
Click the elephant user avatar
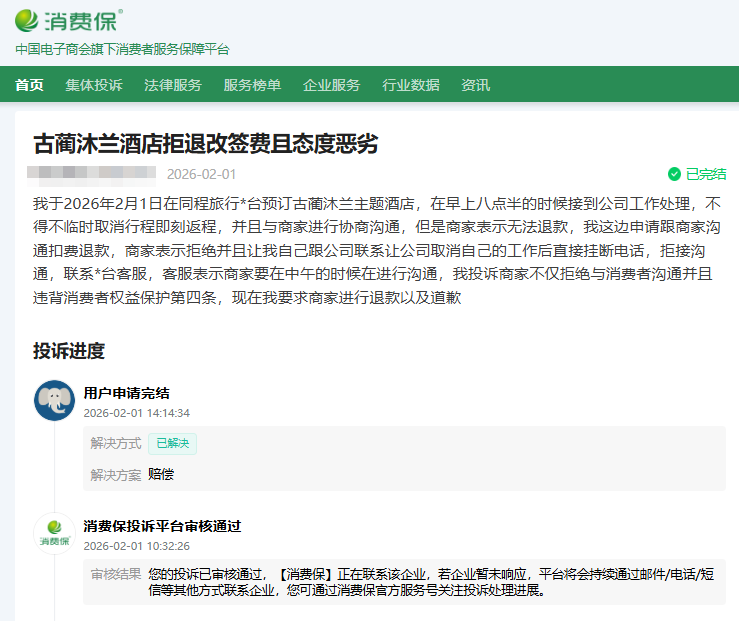(x=54, y=400)
